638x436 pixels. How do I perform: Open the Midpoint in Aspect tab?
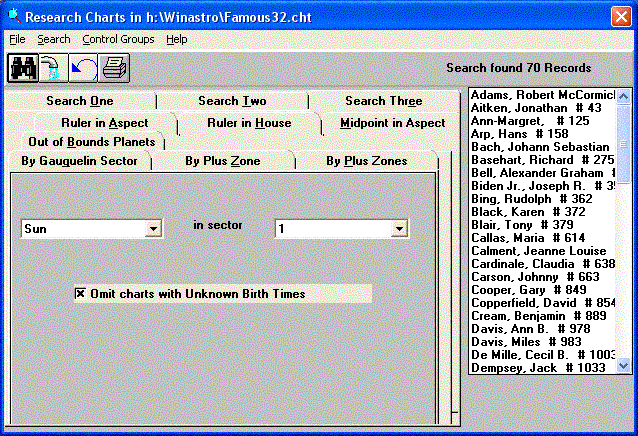tap(392, 123)
